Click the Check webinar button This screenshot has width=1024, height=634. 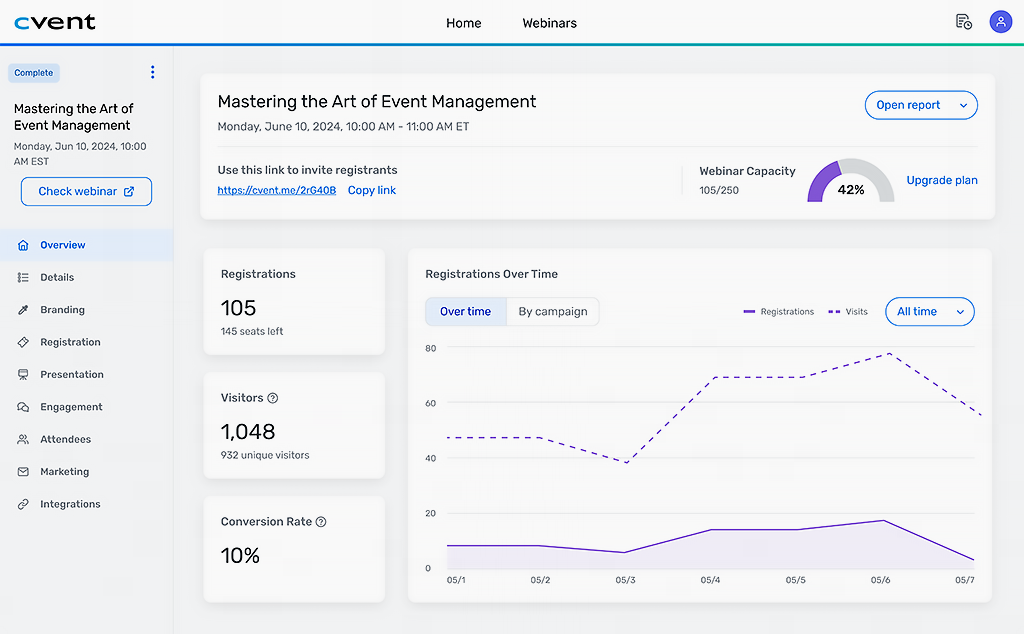coord(86,191)
